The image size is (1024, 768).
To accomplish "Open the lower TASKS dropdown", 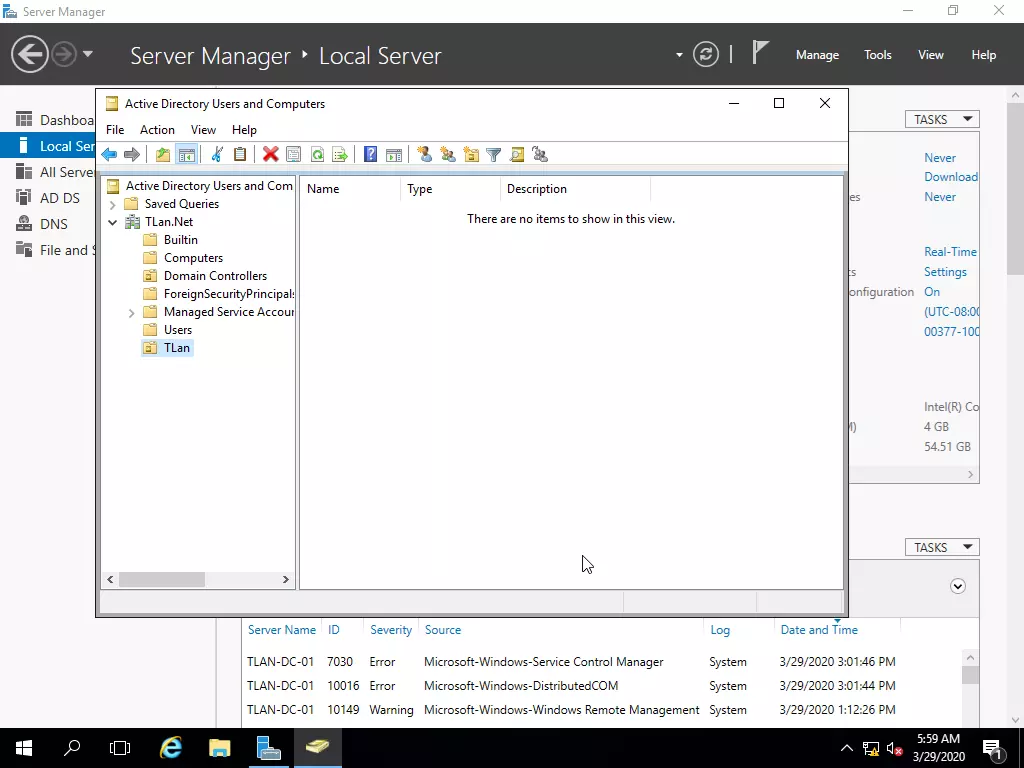I will (x=942, y=547).
